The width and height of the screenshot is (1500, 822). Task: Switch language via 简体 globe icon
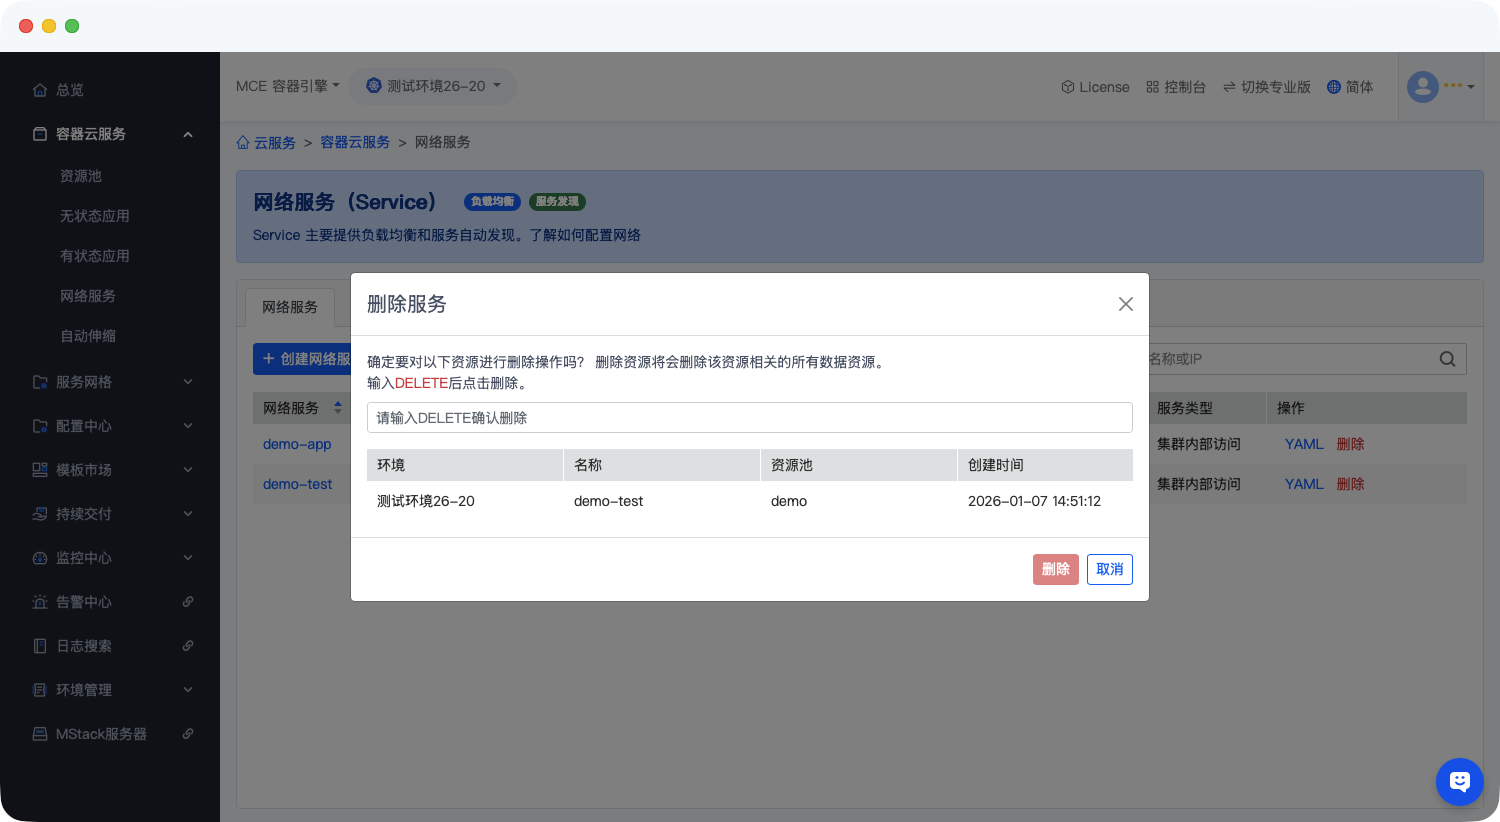coord(1333,87)
